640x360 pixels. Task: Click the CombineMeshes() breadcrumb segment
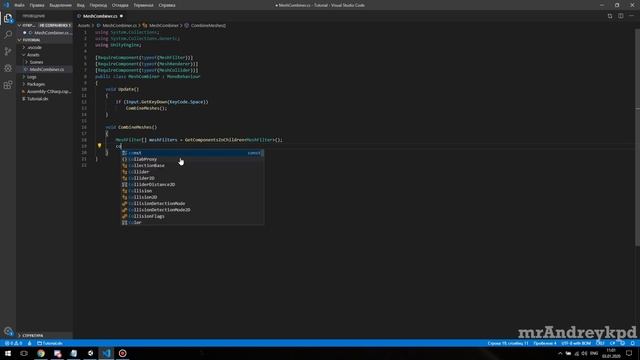click(208, 25)
